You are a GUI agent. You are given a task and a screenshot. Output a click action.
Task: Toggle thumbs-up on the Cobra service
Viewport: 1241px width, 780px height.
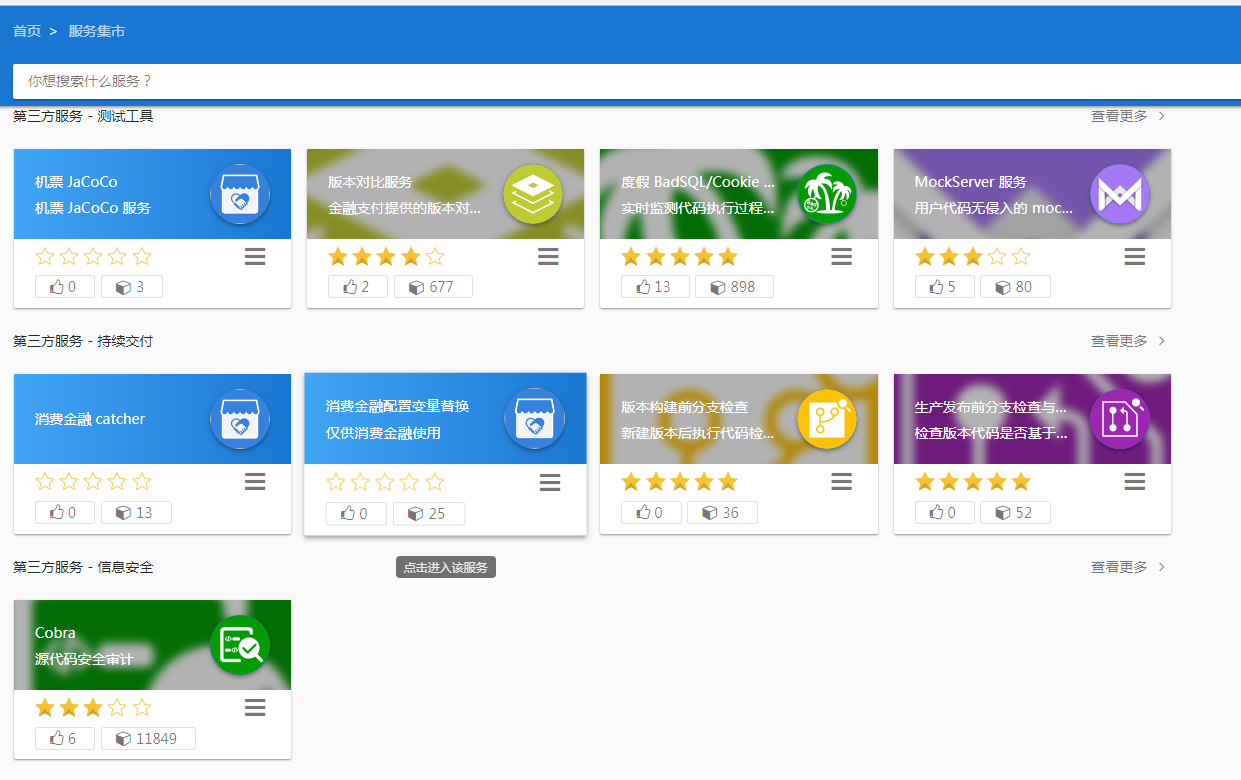64,738
